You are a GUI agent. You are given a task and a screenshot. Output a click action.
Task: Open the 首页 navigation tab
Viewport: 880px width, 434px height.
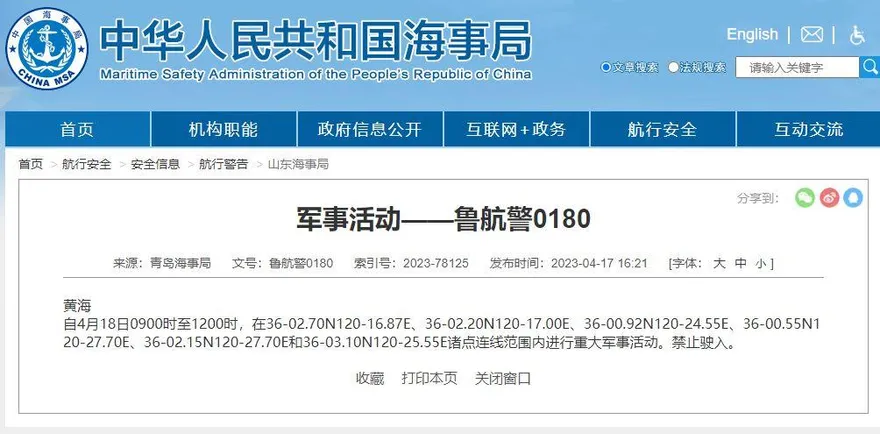pyautogui.click(x=77, y=129)
